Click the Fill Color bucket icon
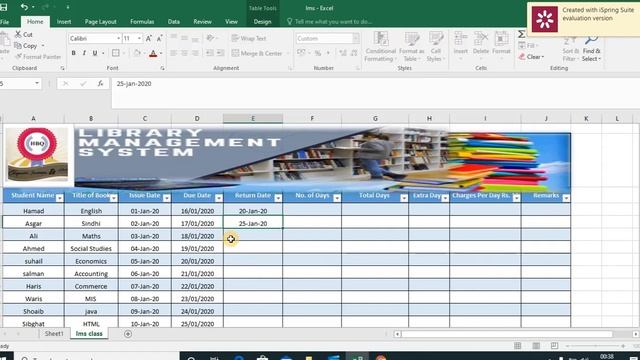The height and width of the screenshot is (360, 640). [x=137, y=53]
